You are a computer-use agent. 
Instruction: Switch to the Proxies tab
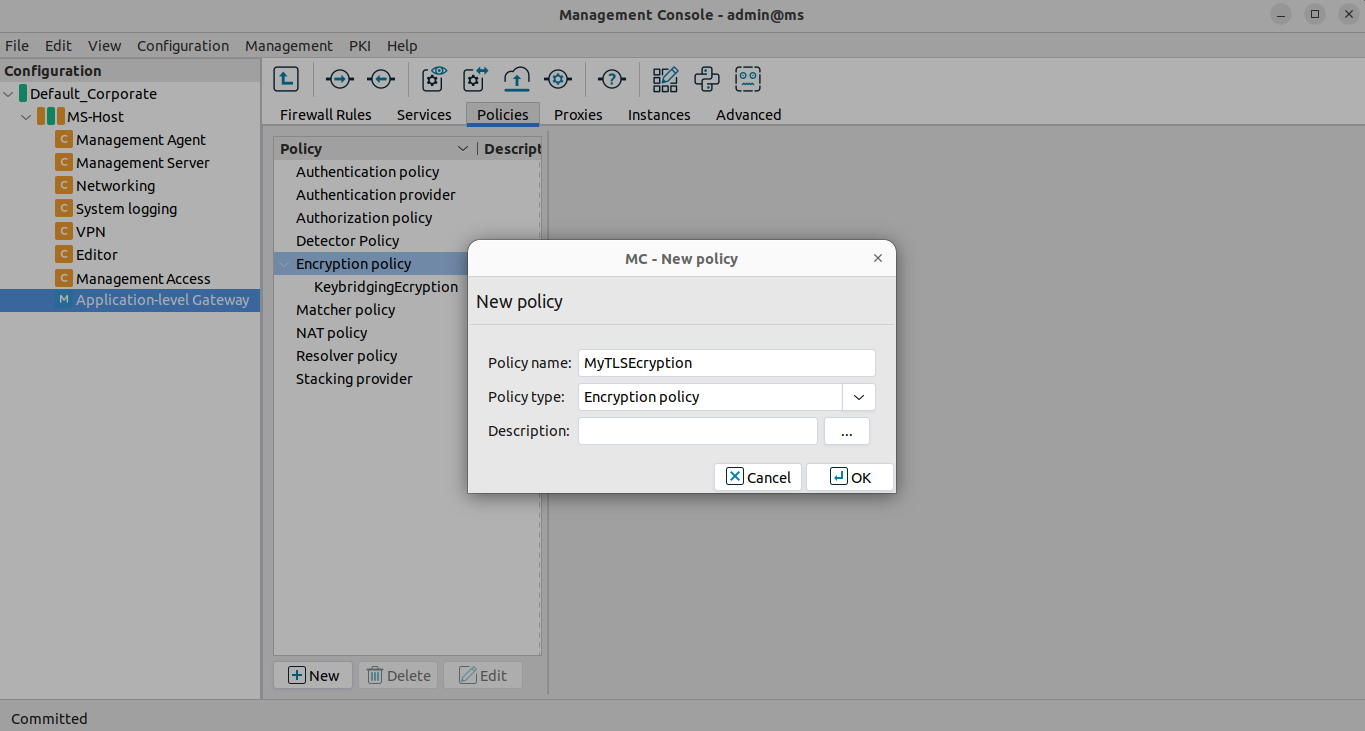[x=578, y=114]
